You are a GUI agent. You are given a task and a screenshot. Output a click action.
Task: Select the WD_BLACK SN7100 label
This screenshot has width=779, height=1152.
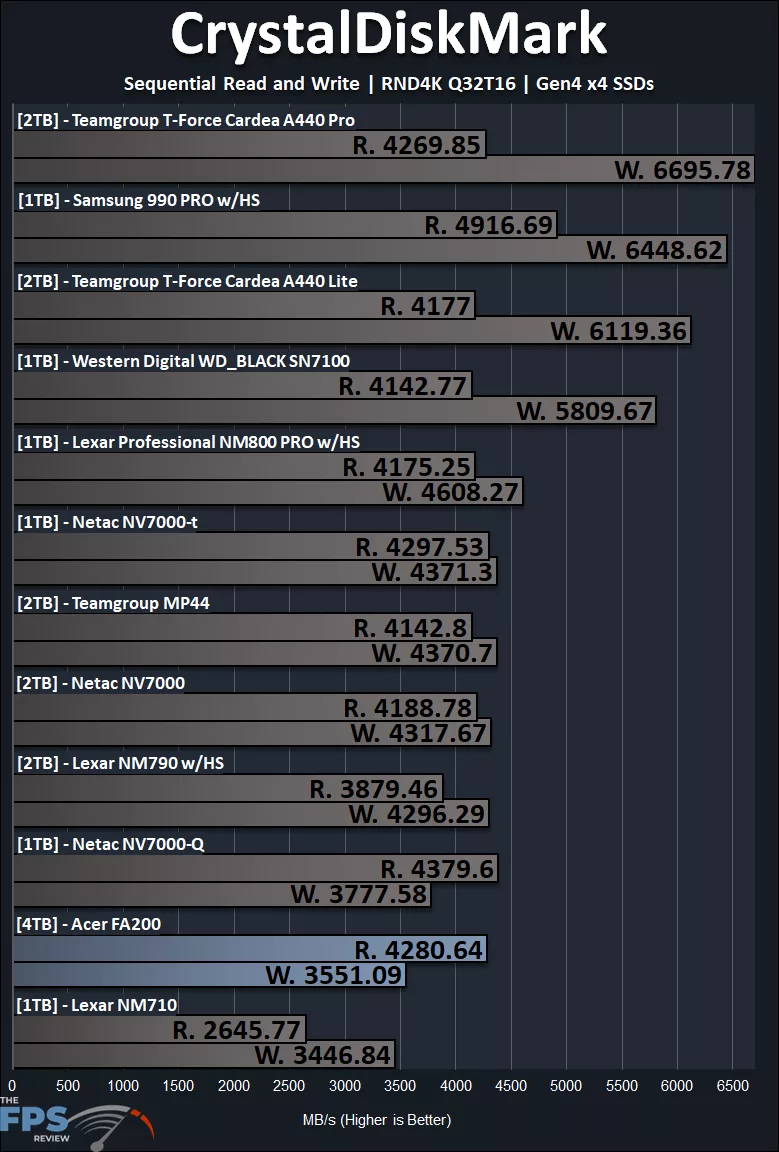coord(184,361)
